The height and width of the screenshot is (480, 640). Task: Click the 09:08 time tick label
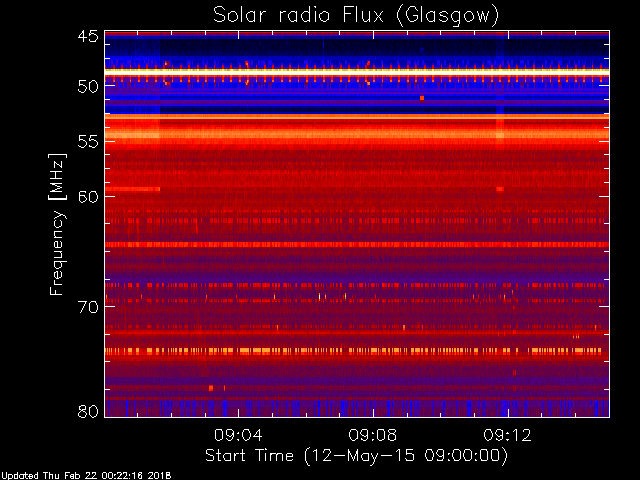point(373,435)
